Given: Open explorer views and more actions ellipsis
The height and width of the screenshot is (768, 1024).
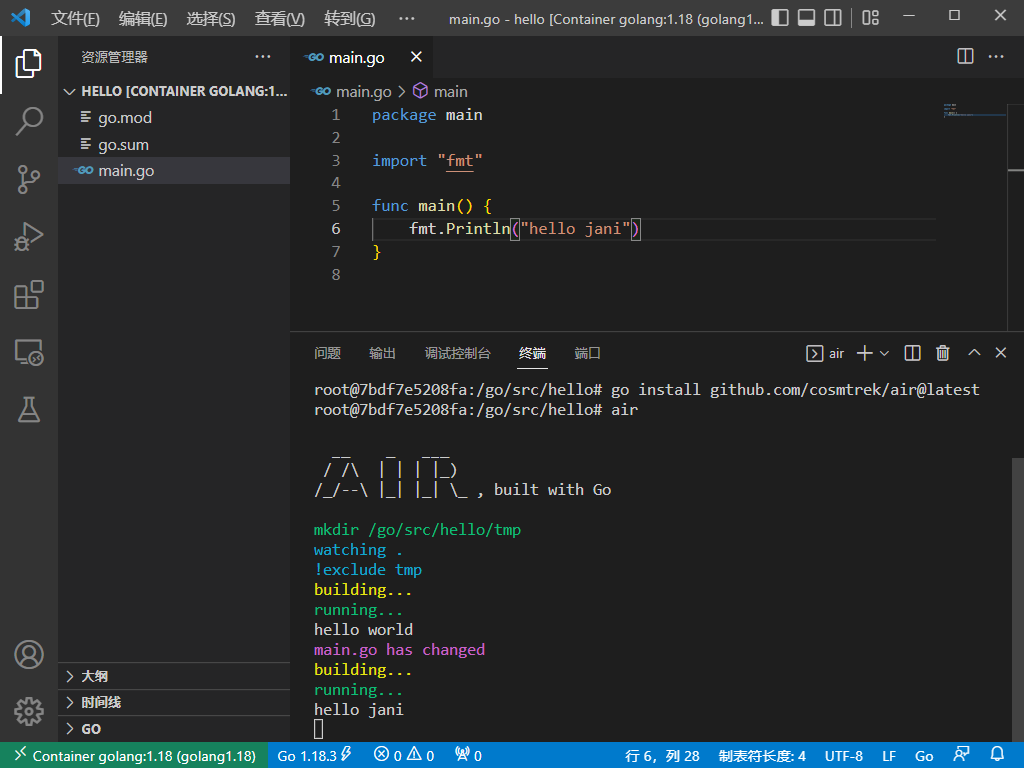Looking at the screenshot, I should (263, 57).
